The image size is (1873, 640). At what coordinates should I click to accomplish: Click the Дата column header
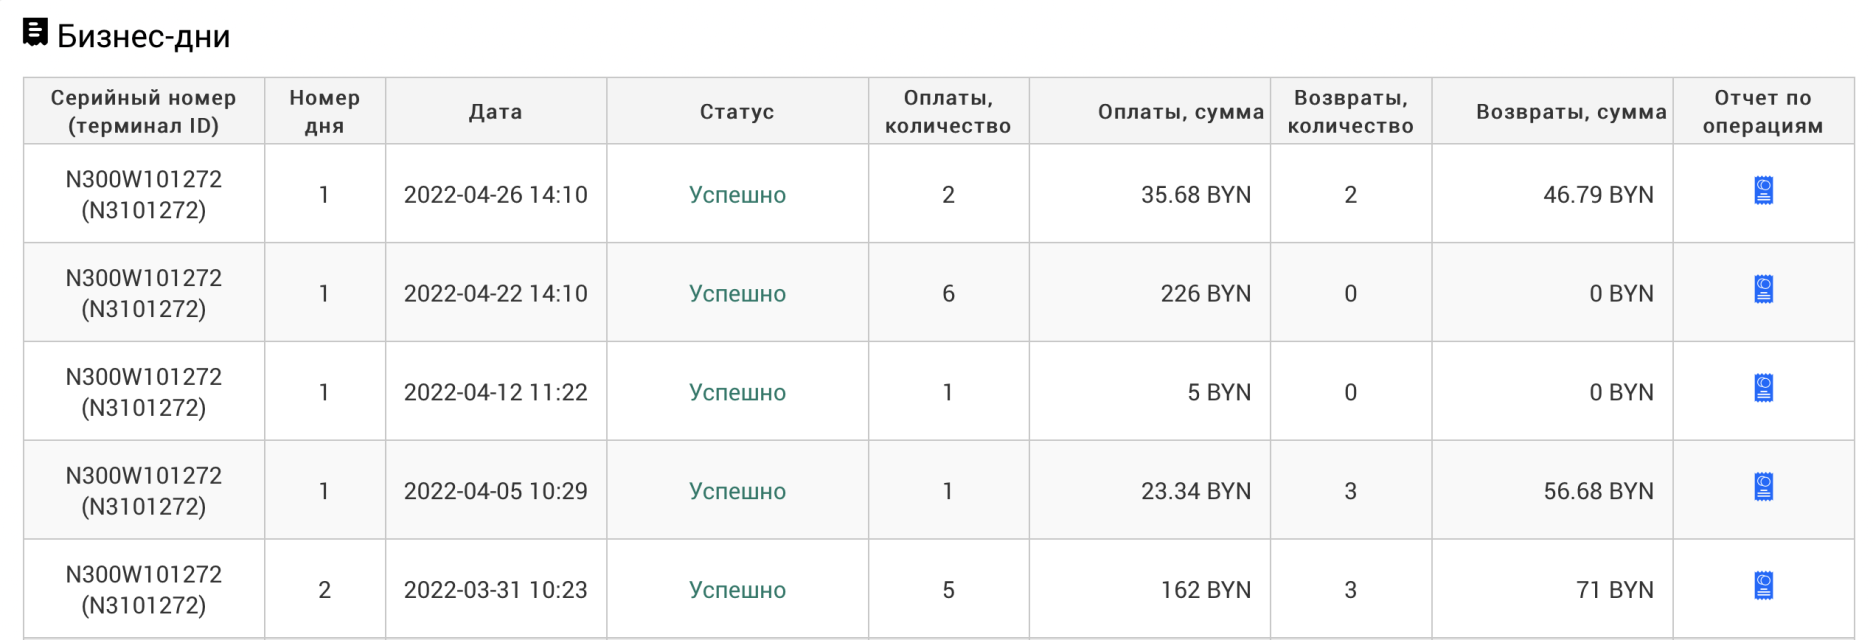click(496, 111)
